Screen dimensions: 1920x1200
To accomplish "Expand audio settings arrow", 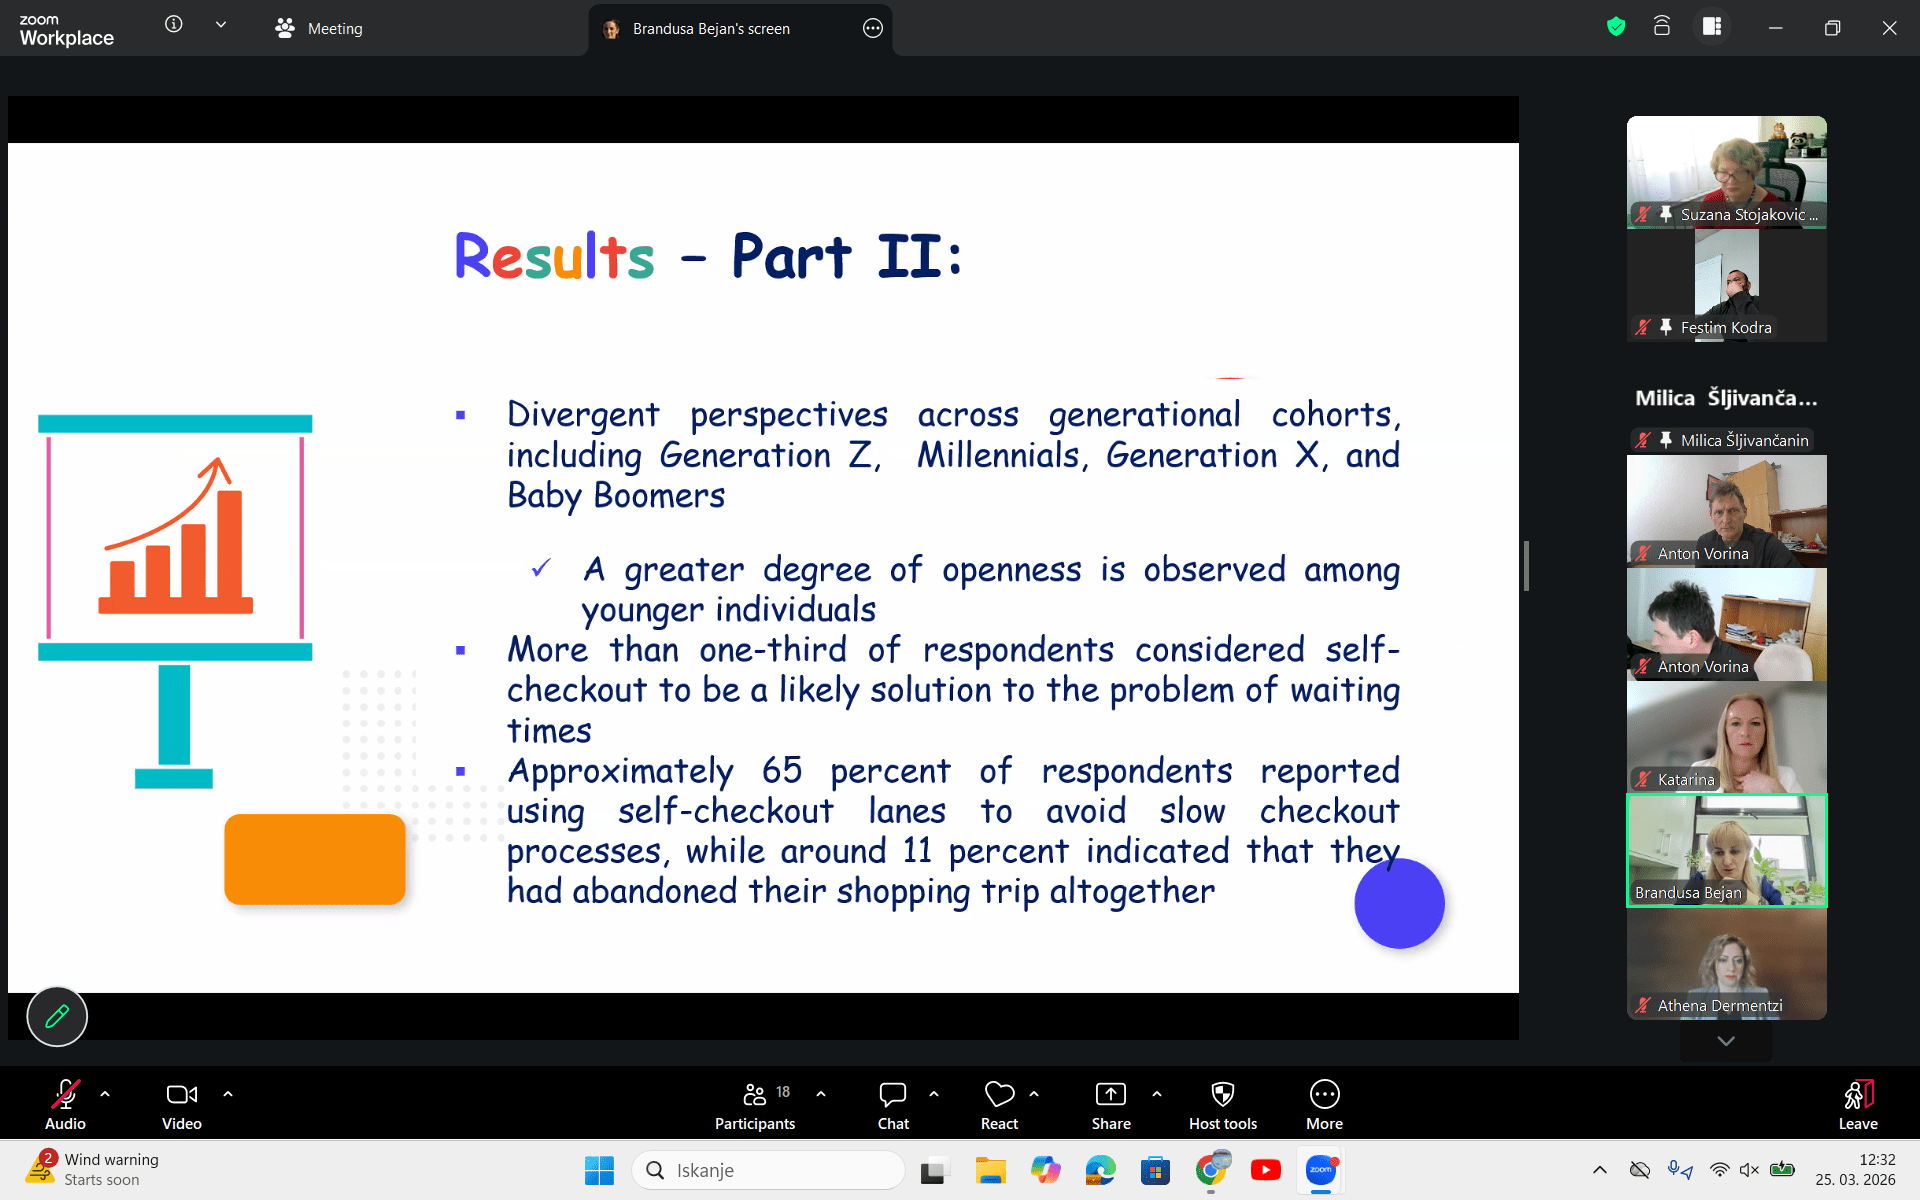I will (x=105, y=1094).
